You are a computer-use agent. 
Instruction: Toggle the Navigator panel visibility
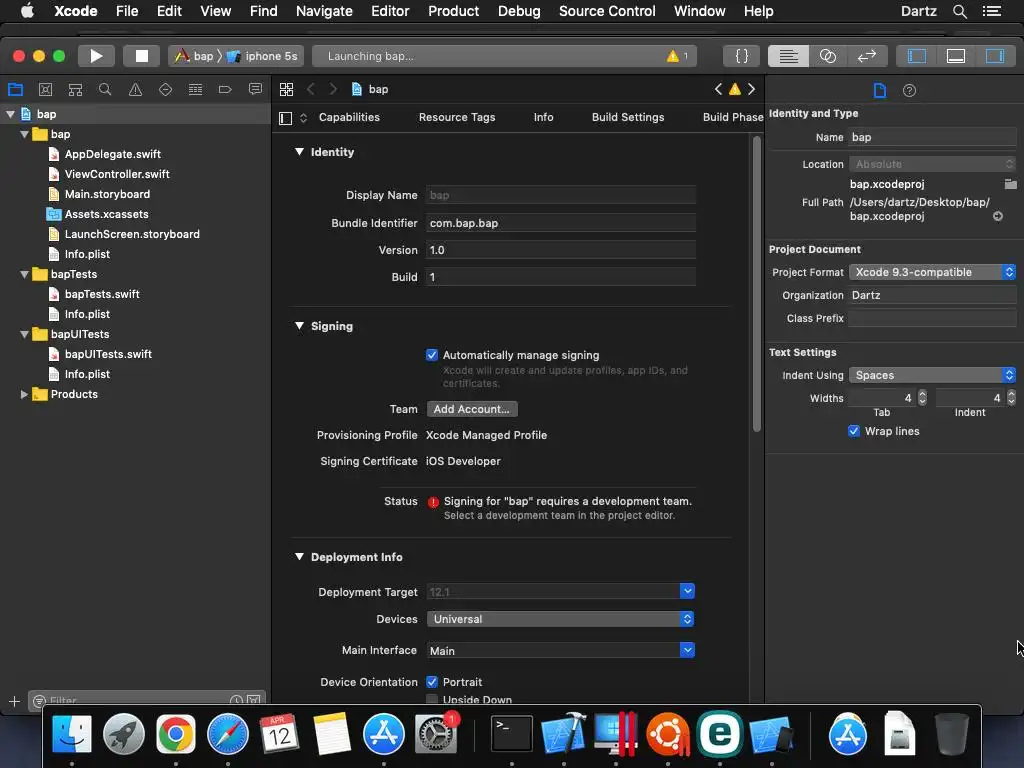coord(916,56)
